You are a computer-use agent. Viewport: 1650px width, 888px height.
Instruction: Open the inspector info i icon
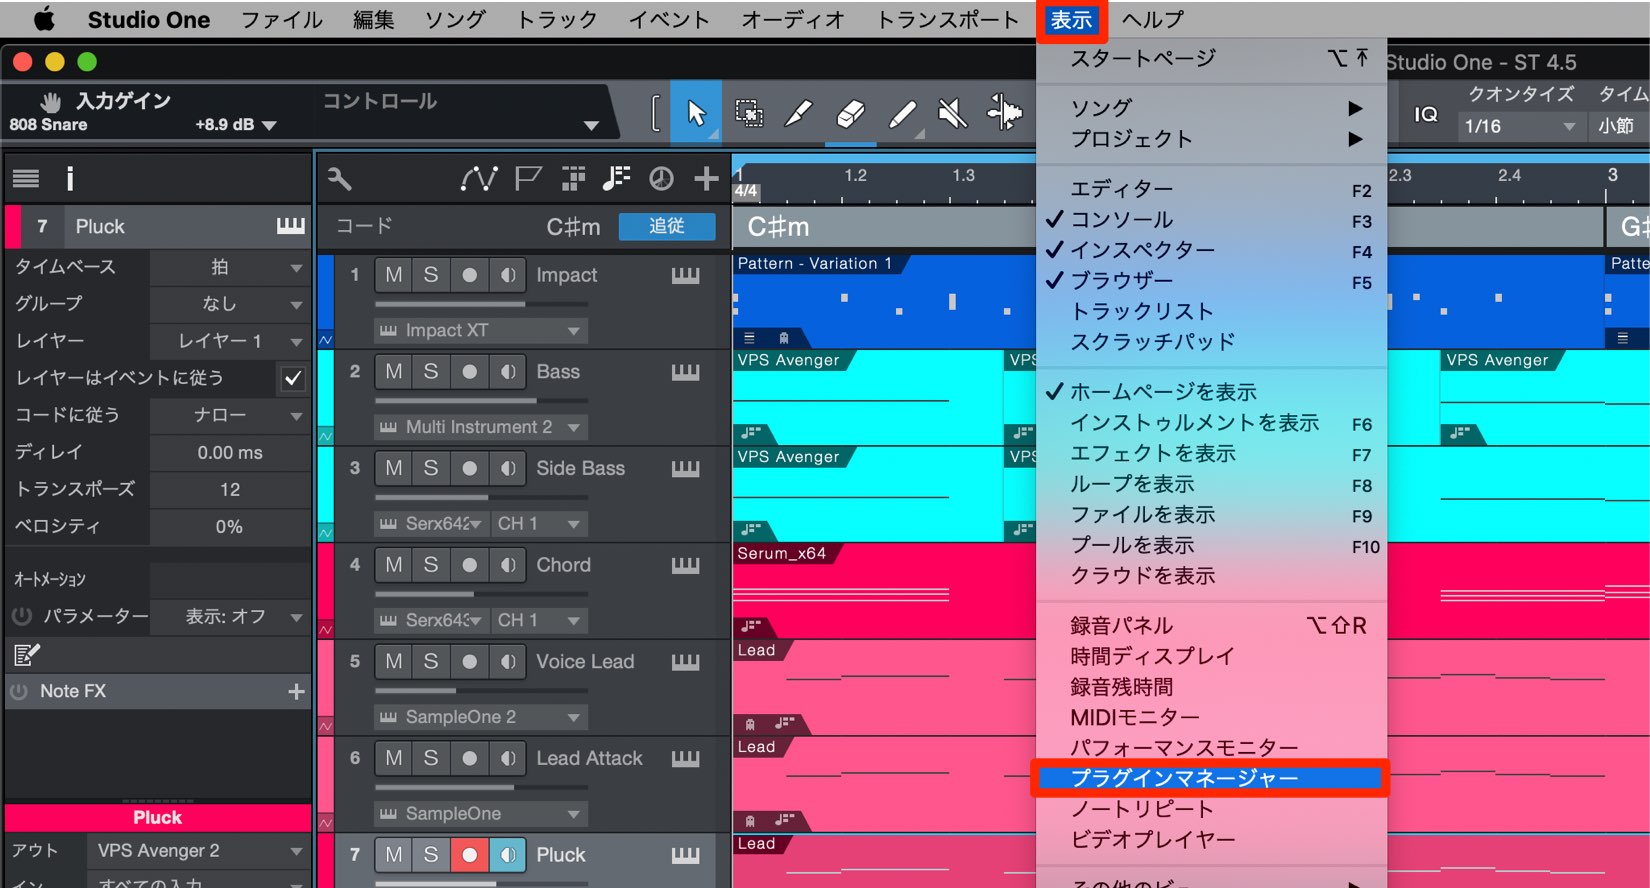click(70, 179)
